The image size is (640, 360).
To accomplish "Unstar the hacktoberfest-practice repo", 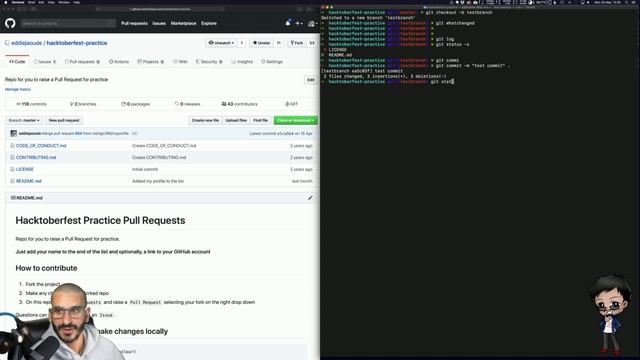I will [x=262, y=43].
